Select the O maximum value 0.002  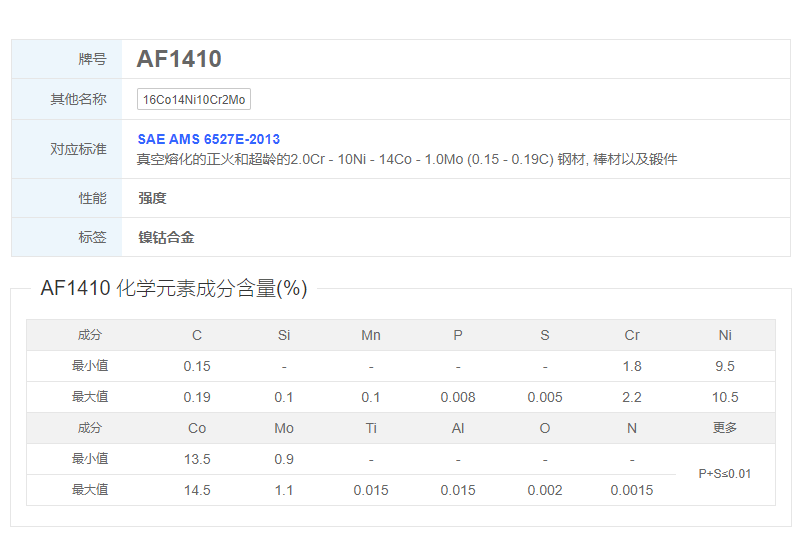(x=545, y=490)
